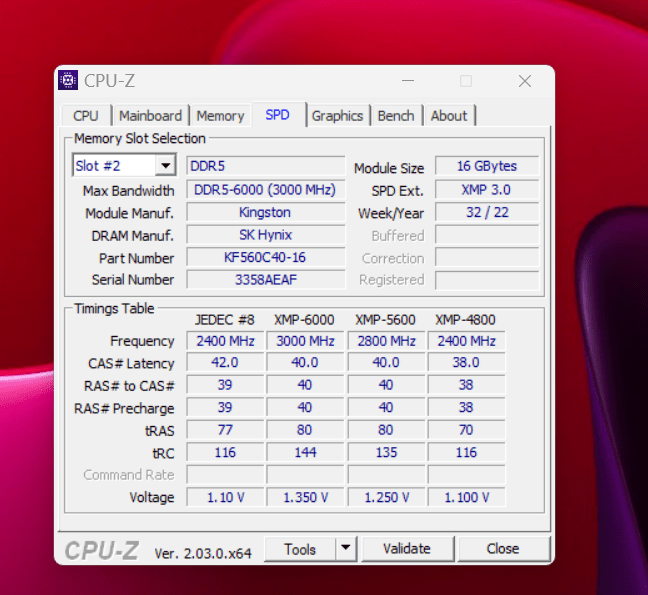Click the Validate button
This screenshot has width=648, height=595.
click(407, 549)
